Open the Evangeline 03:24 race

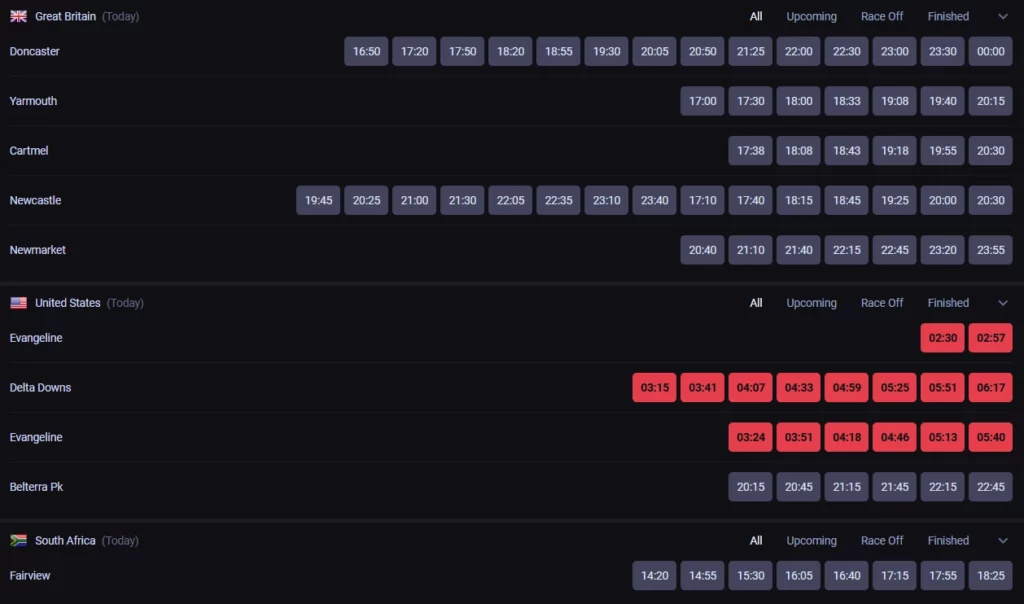750,437
